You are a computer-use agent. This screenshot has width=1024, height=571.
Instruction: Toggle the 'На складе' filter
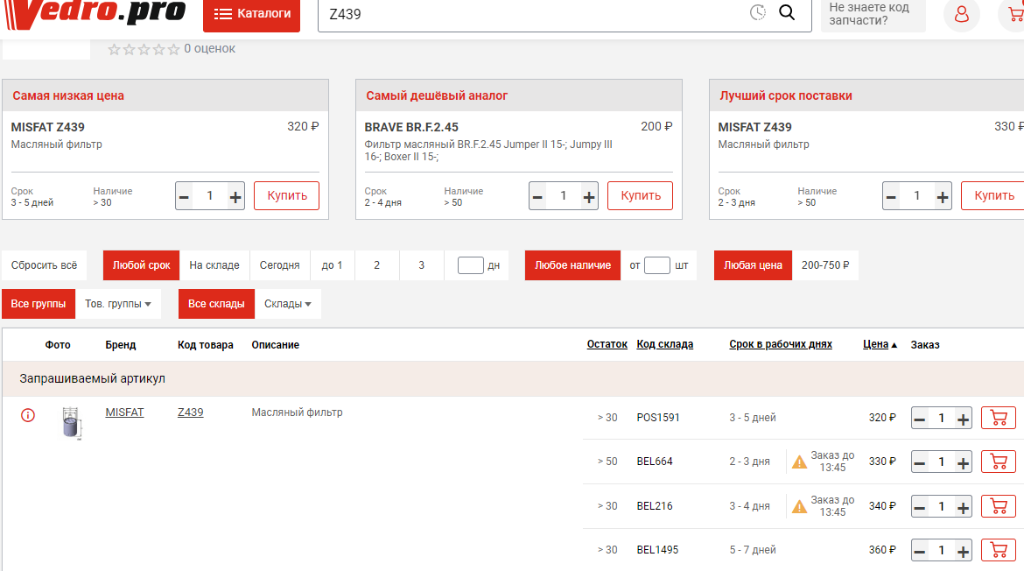[x=214, y=265]
